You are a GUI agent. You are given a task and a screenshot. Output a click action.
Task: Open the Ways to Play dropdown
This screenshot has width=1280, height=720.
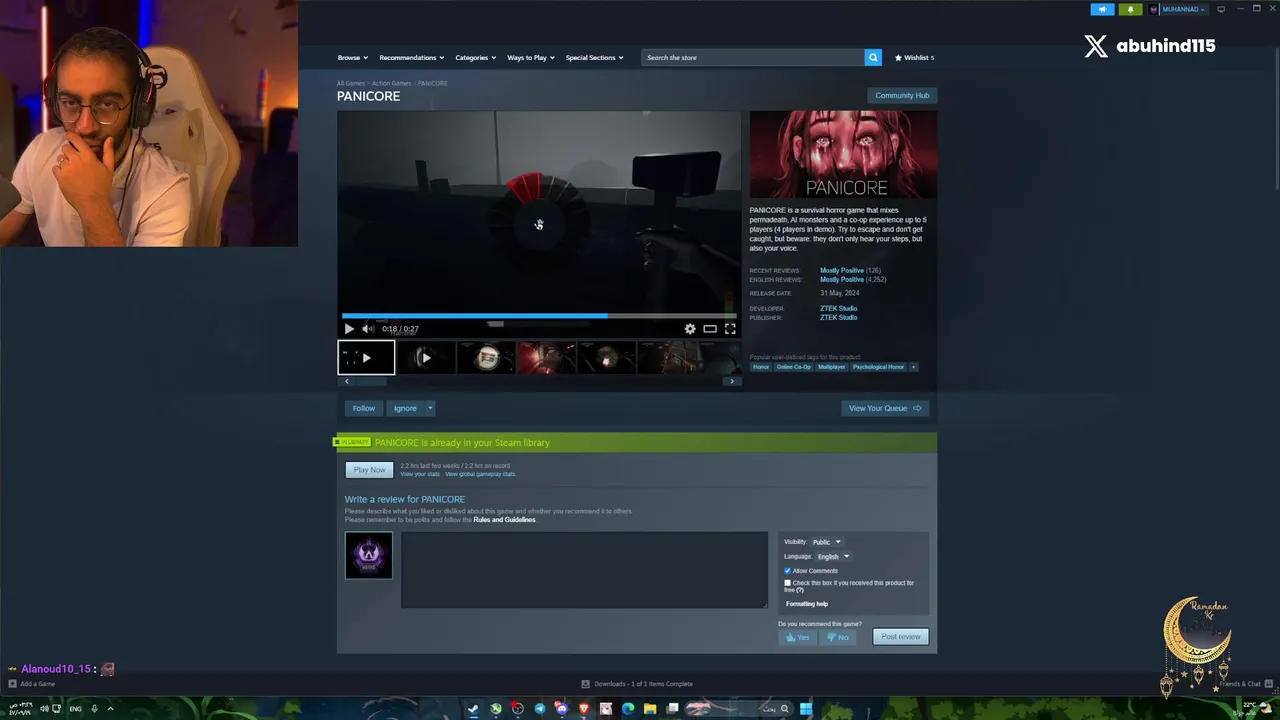(x=531, y=57)
